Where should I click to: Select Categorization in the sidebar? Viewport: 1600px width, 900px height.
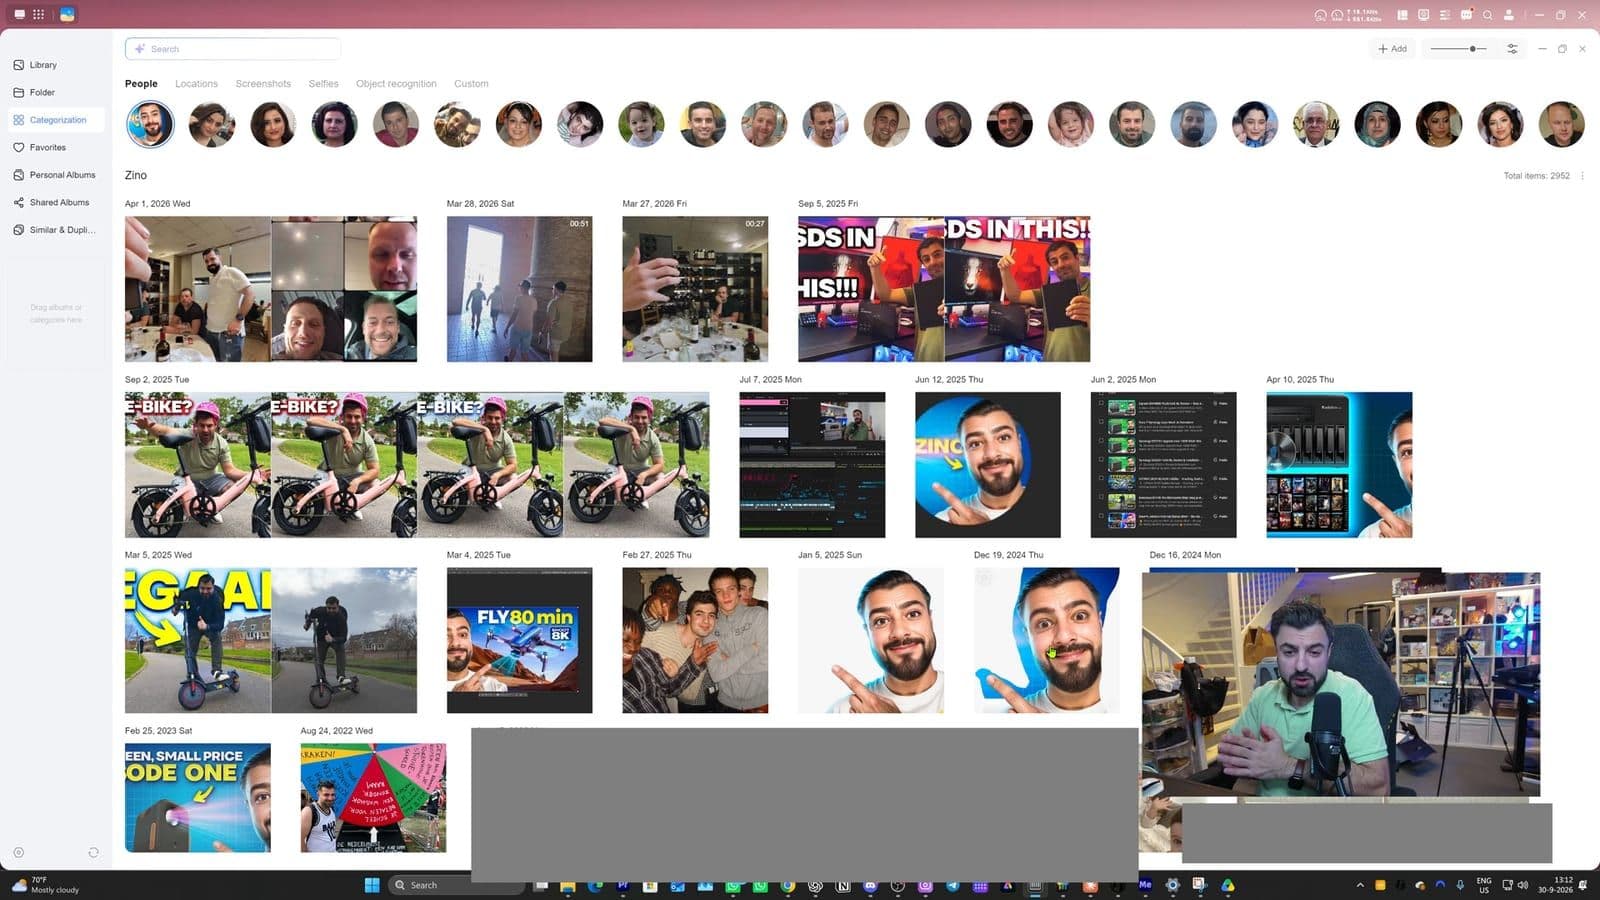point(55,120)
